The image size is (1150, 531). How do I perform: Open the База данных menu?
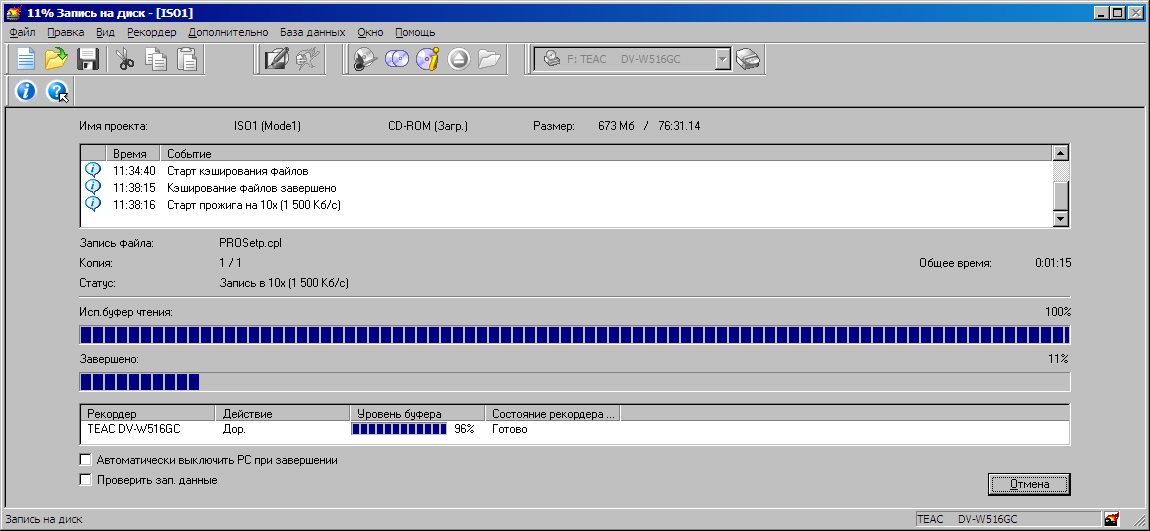pyautogui.click(x=311, y=32)
